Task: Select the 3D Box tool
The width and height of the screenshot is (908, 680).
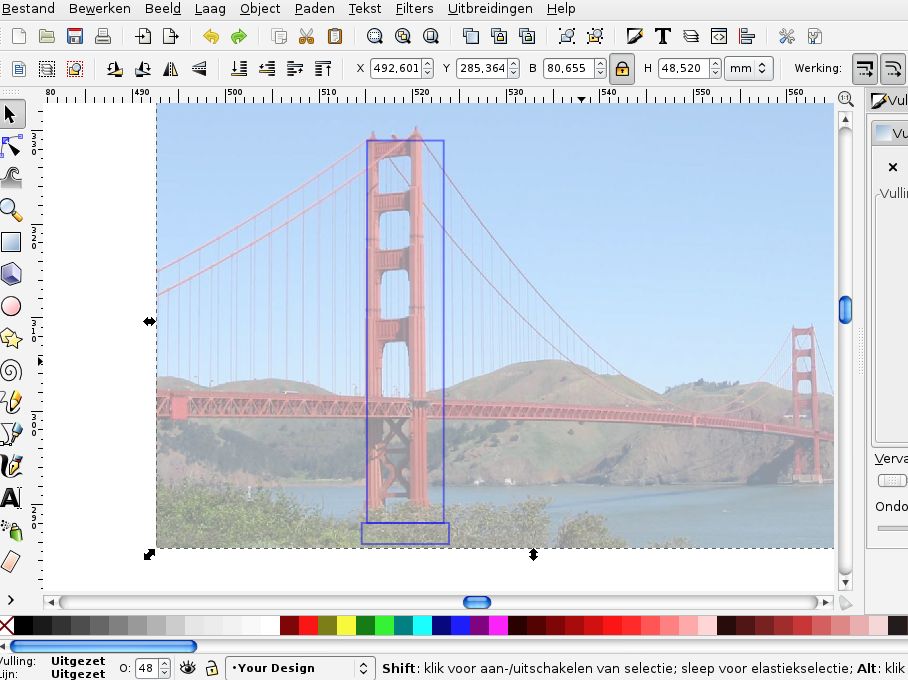Action: point(11,274)
